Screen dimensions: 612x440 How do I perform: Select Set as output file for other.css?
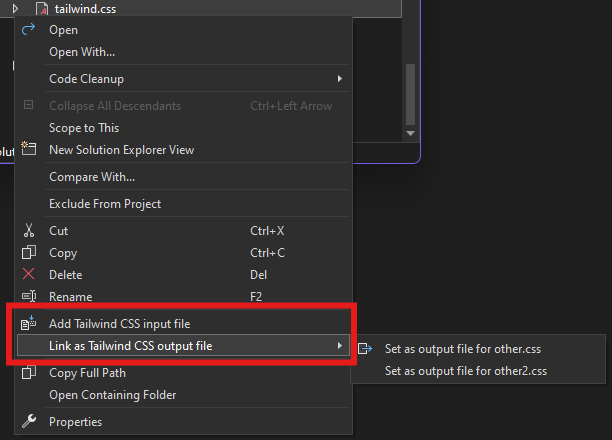pos(478,349)
